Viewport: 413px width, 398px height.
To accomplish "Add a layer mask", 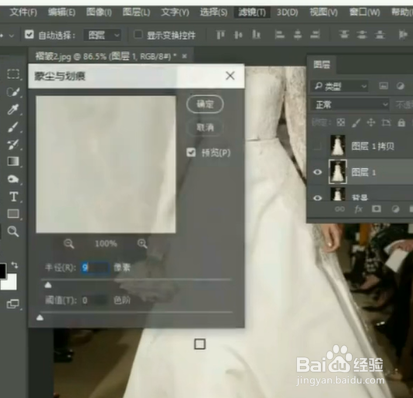I will 376,209.
